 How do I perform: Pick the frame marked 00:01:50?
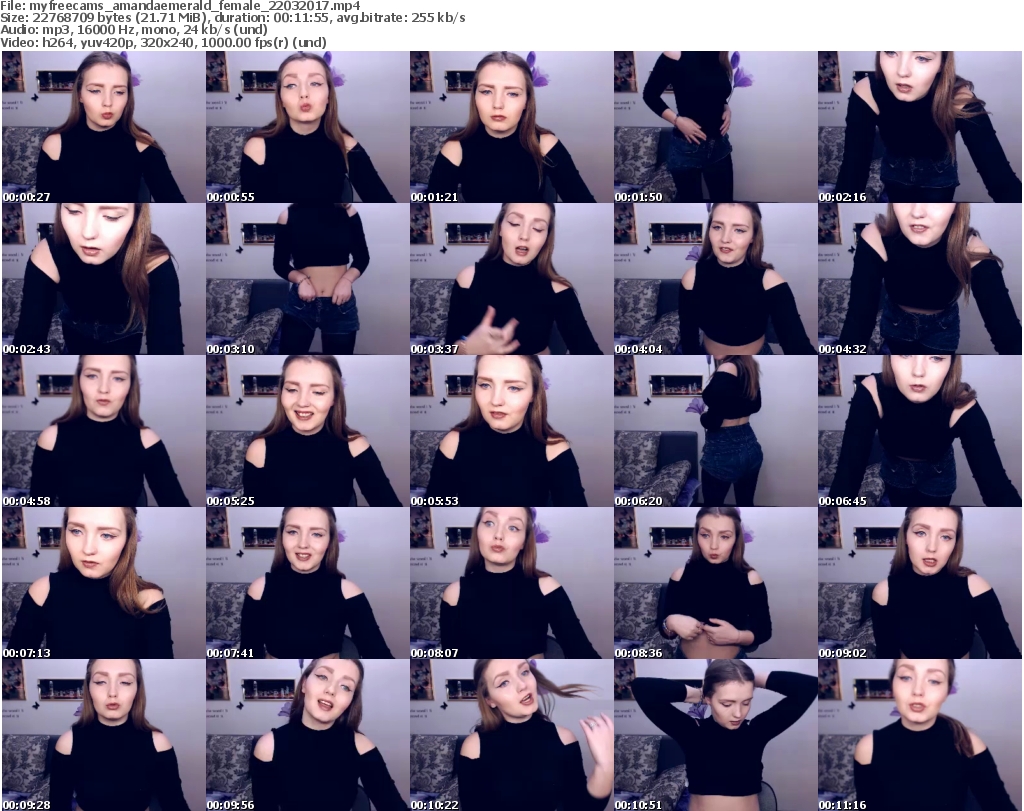point(715,127)
